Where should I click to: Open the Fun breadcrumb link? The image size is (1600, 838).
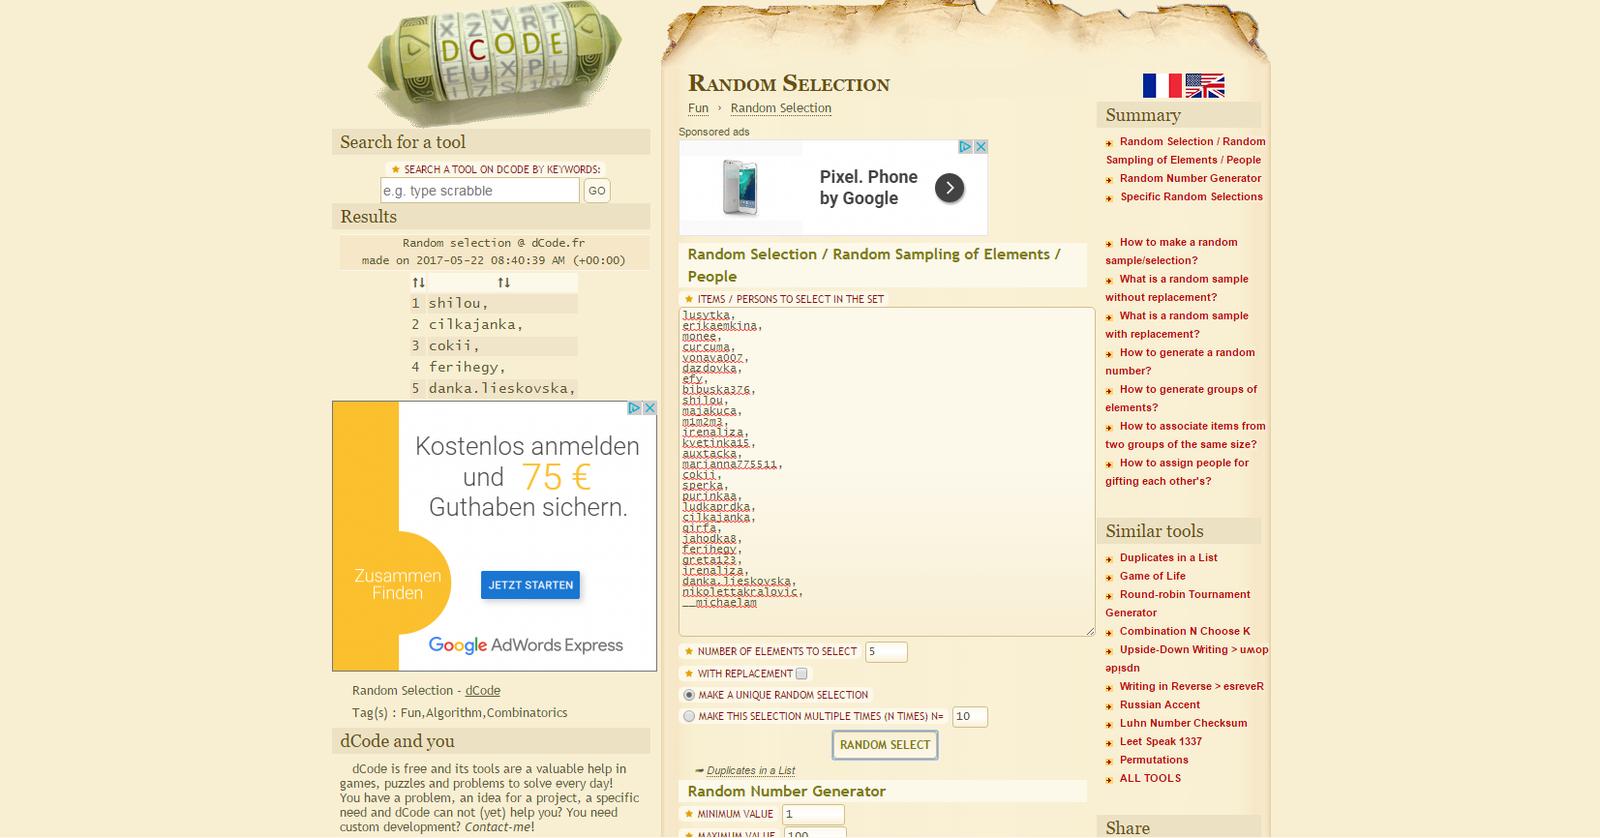pos(698,108)
